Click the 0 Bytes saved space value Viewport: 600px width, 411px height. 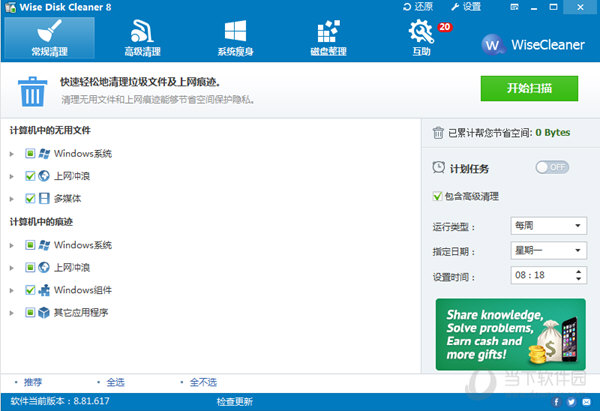click(x=553, y=132)
